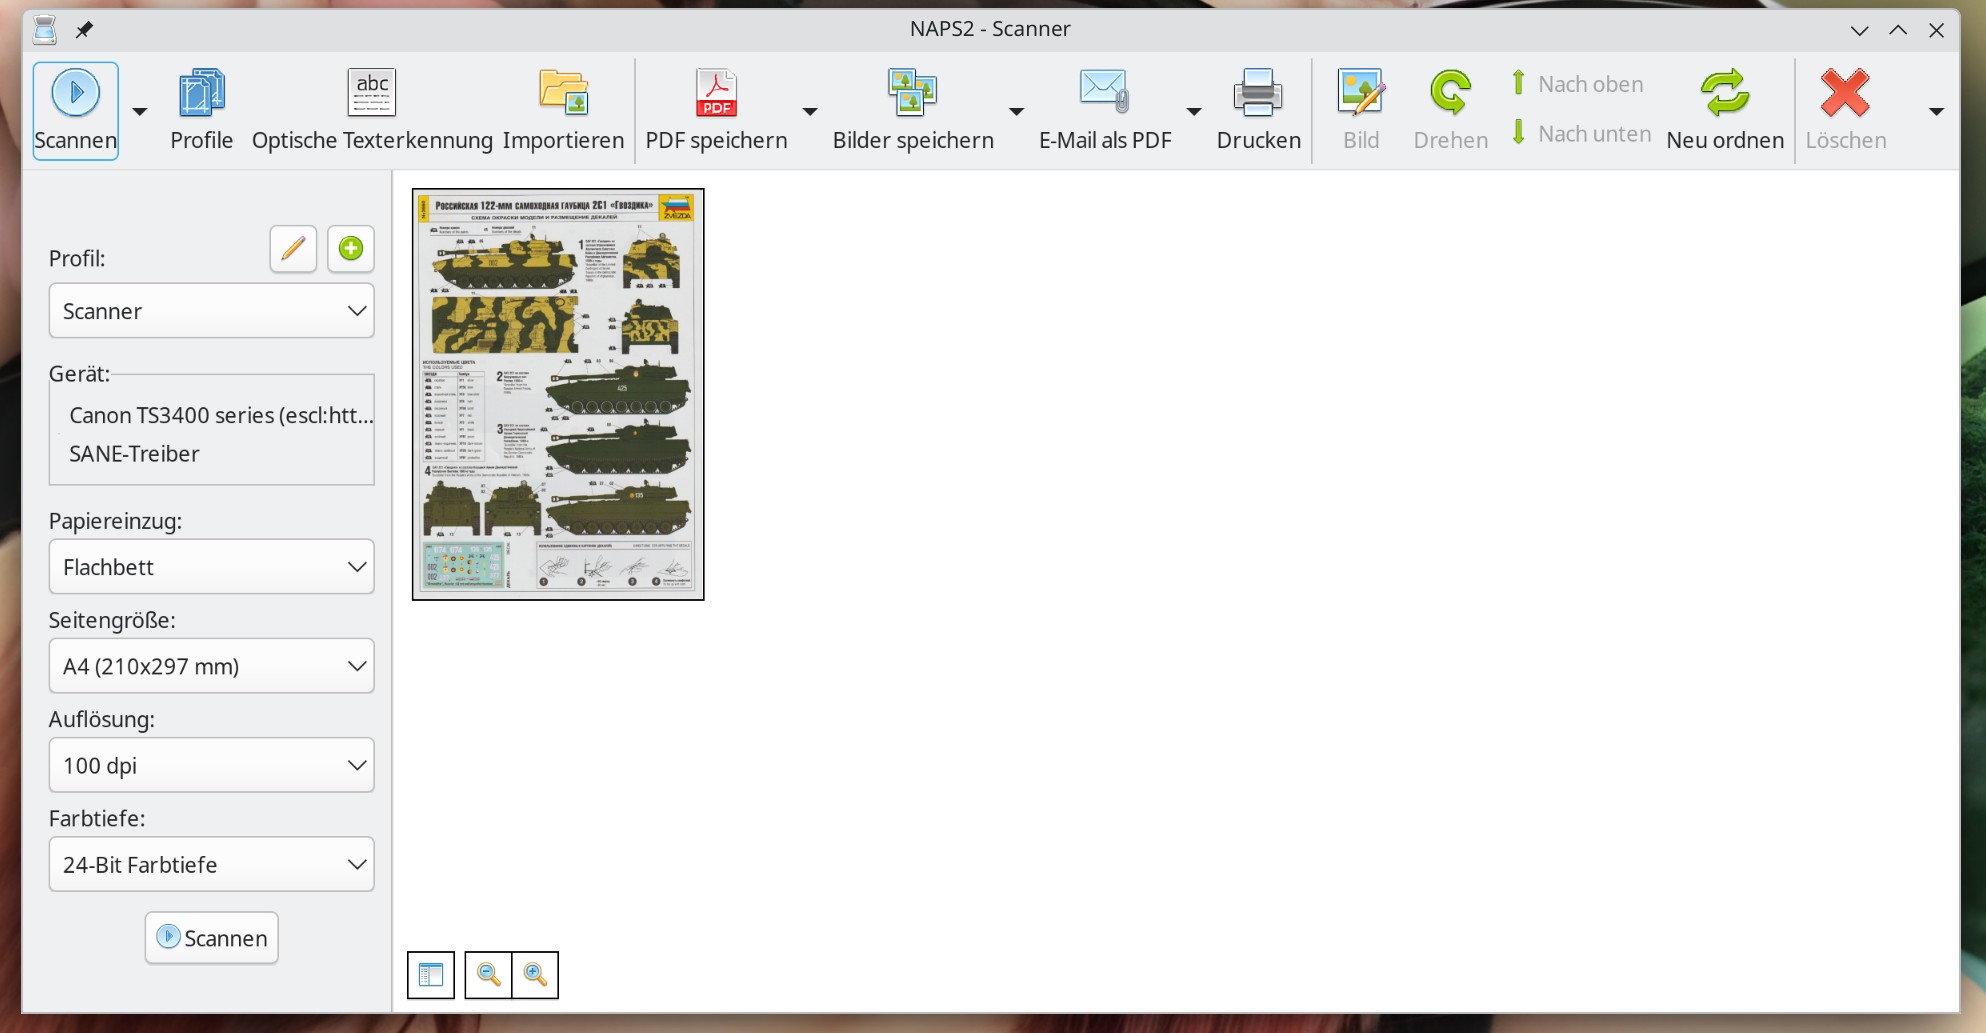The image size is (1986, 1033).
Task: Click the Canon TS3400 series device entry
Action: (221, 415)
